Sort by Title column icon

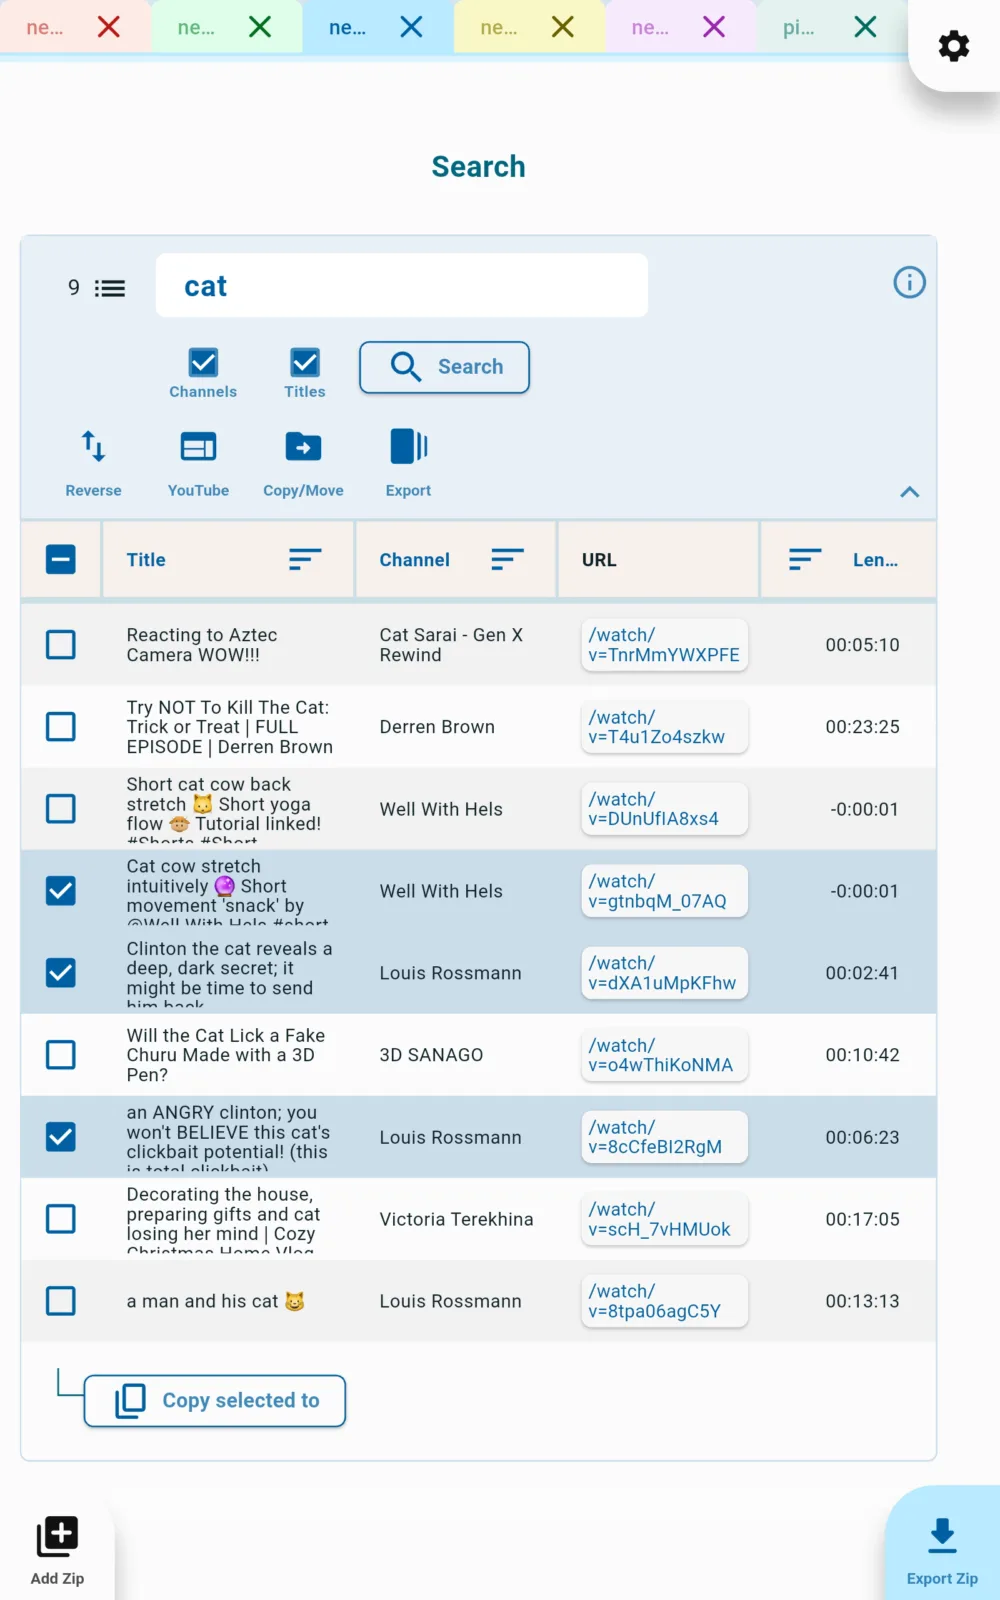[305, 559]
